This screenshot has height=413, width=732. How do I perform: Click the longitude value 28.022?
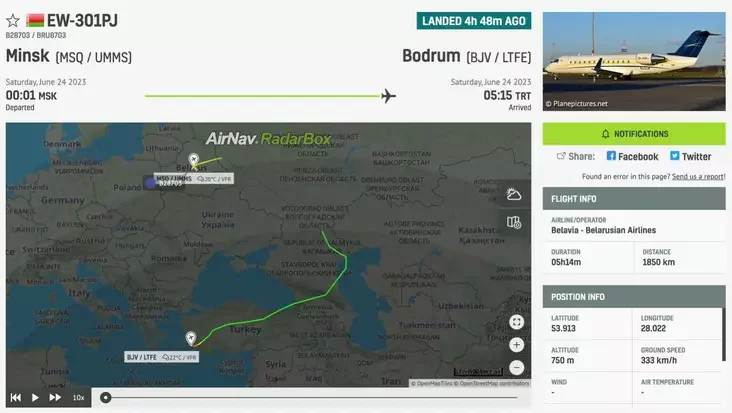pyautogui.click(x=653, y=329)
